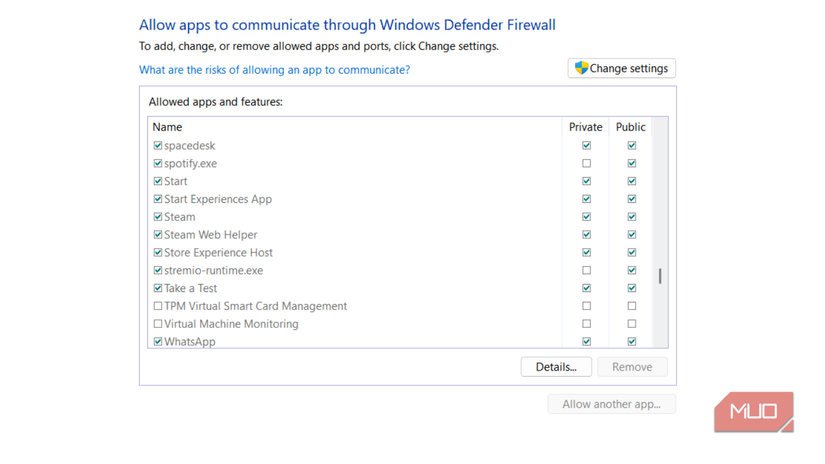Uncheck Private for WhatsApp
Image resolution: width=825 pixels, height=464 pixels.
pyautogui.click(x=586, y=342)
